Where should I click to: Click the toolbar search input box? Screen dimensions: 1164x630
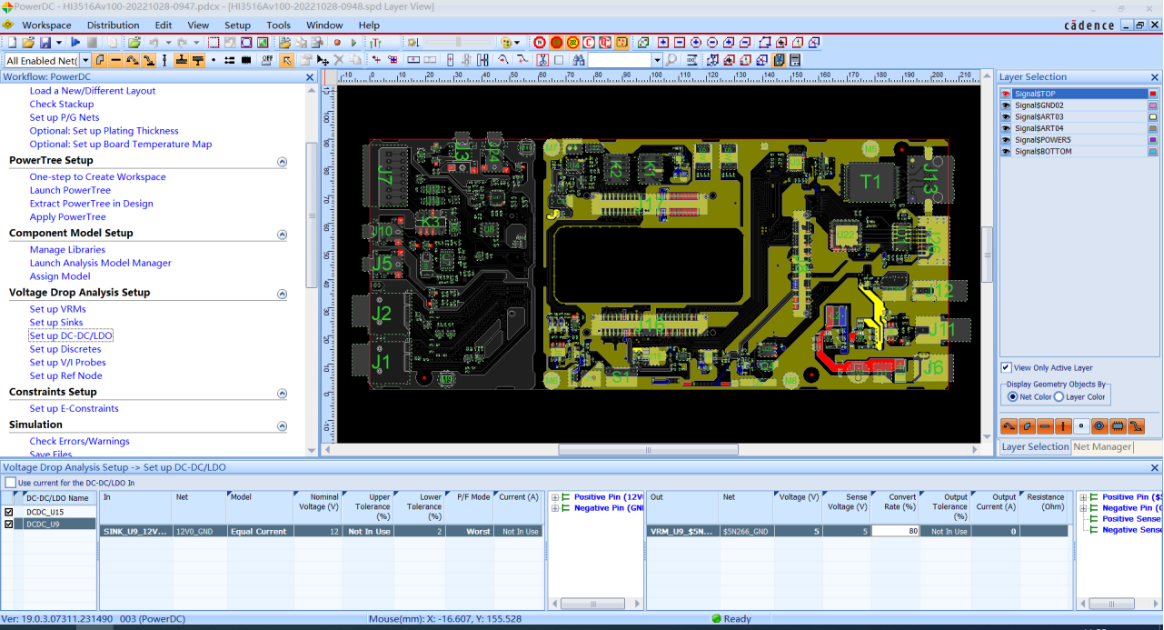click(620, 60)
